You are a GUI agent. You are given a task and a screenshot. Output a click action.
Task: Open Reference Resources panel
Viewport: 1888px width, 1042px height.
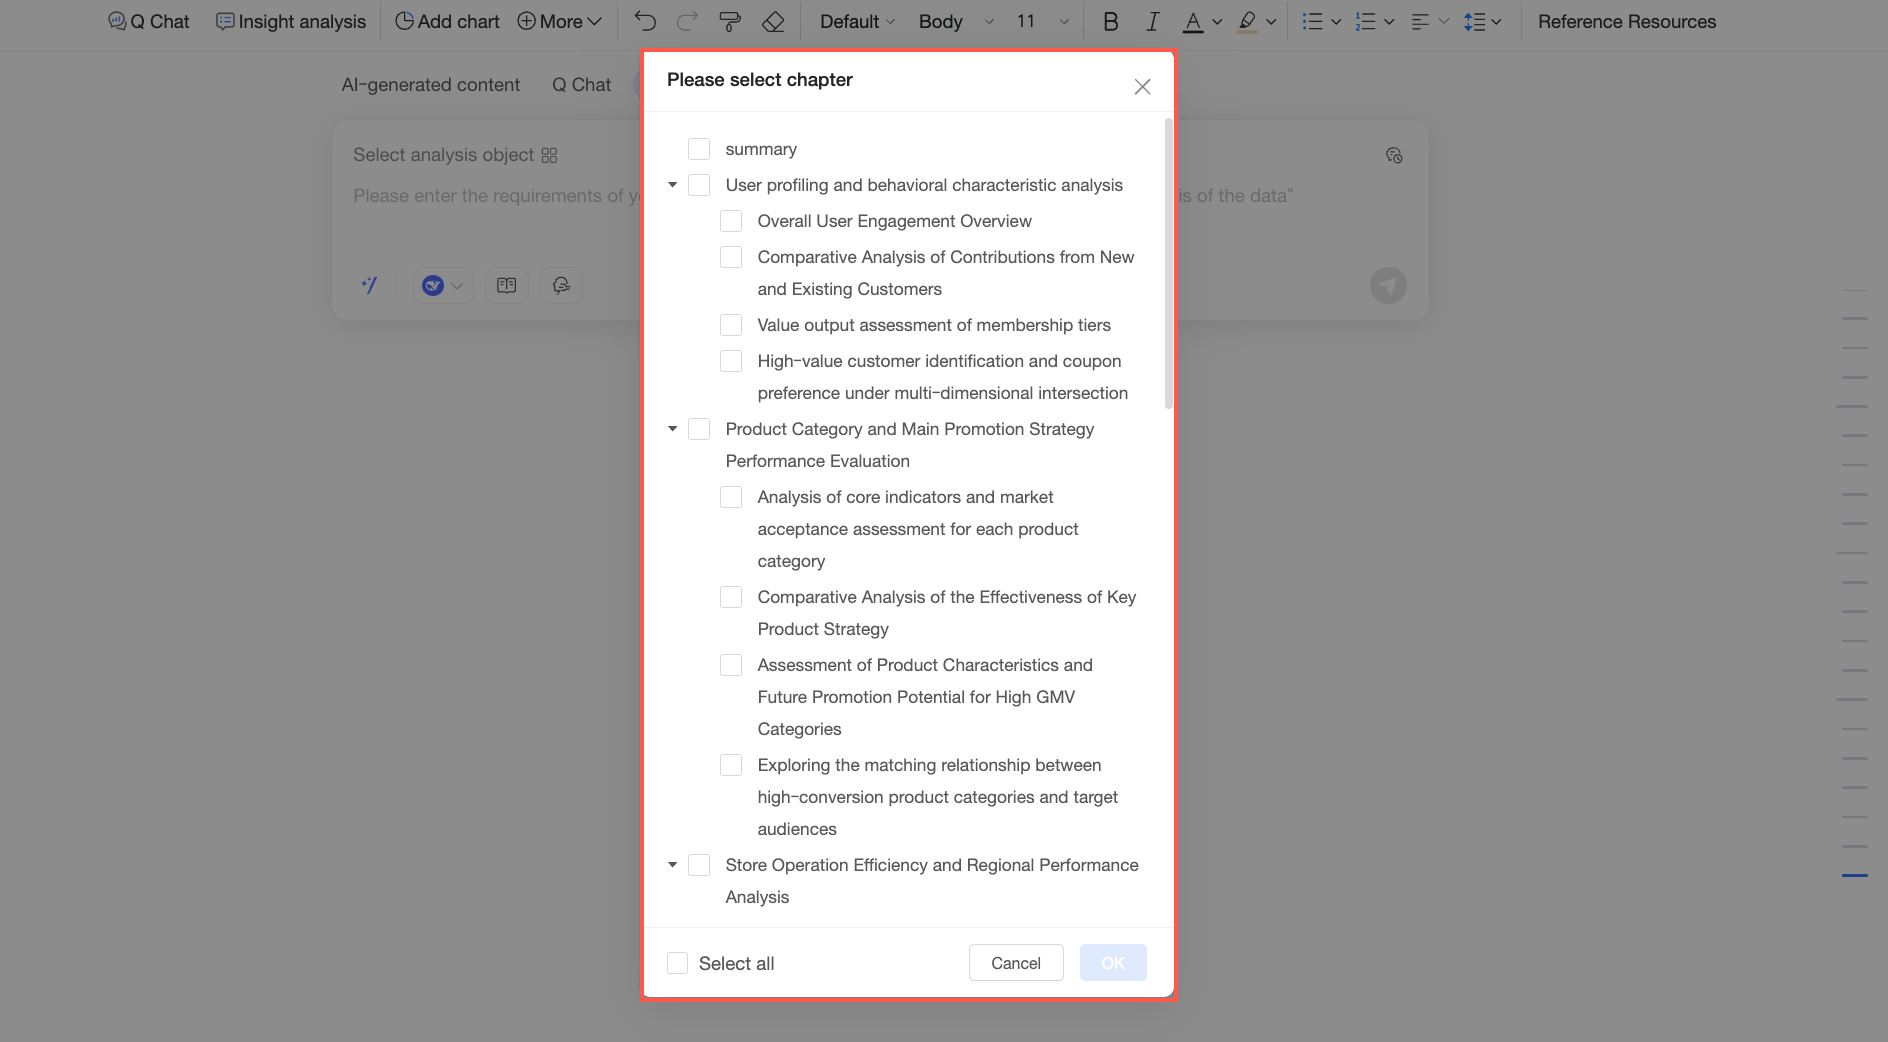tap(1626, 22)
